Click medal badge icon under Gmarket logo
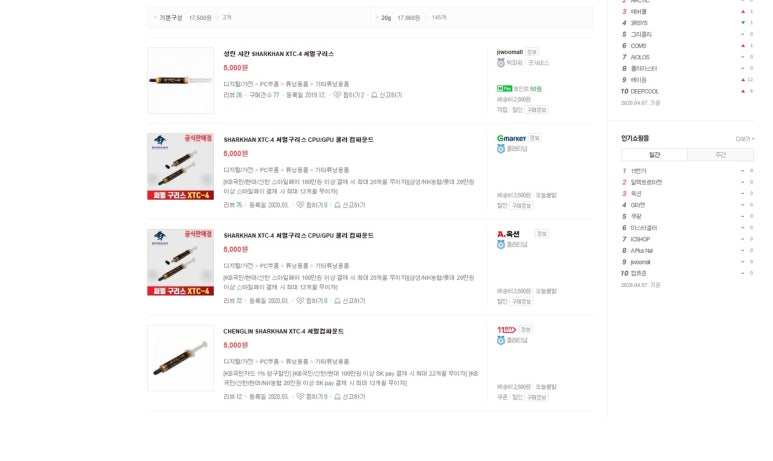The width and height of the screenshot is (773, 461). pyautogui.click(x=501, y=148)
